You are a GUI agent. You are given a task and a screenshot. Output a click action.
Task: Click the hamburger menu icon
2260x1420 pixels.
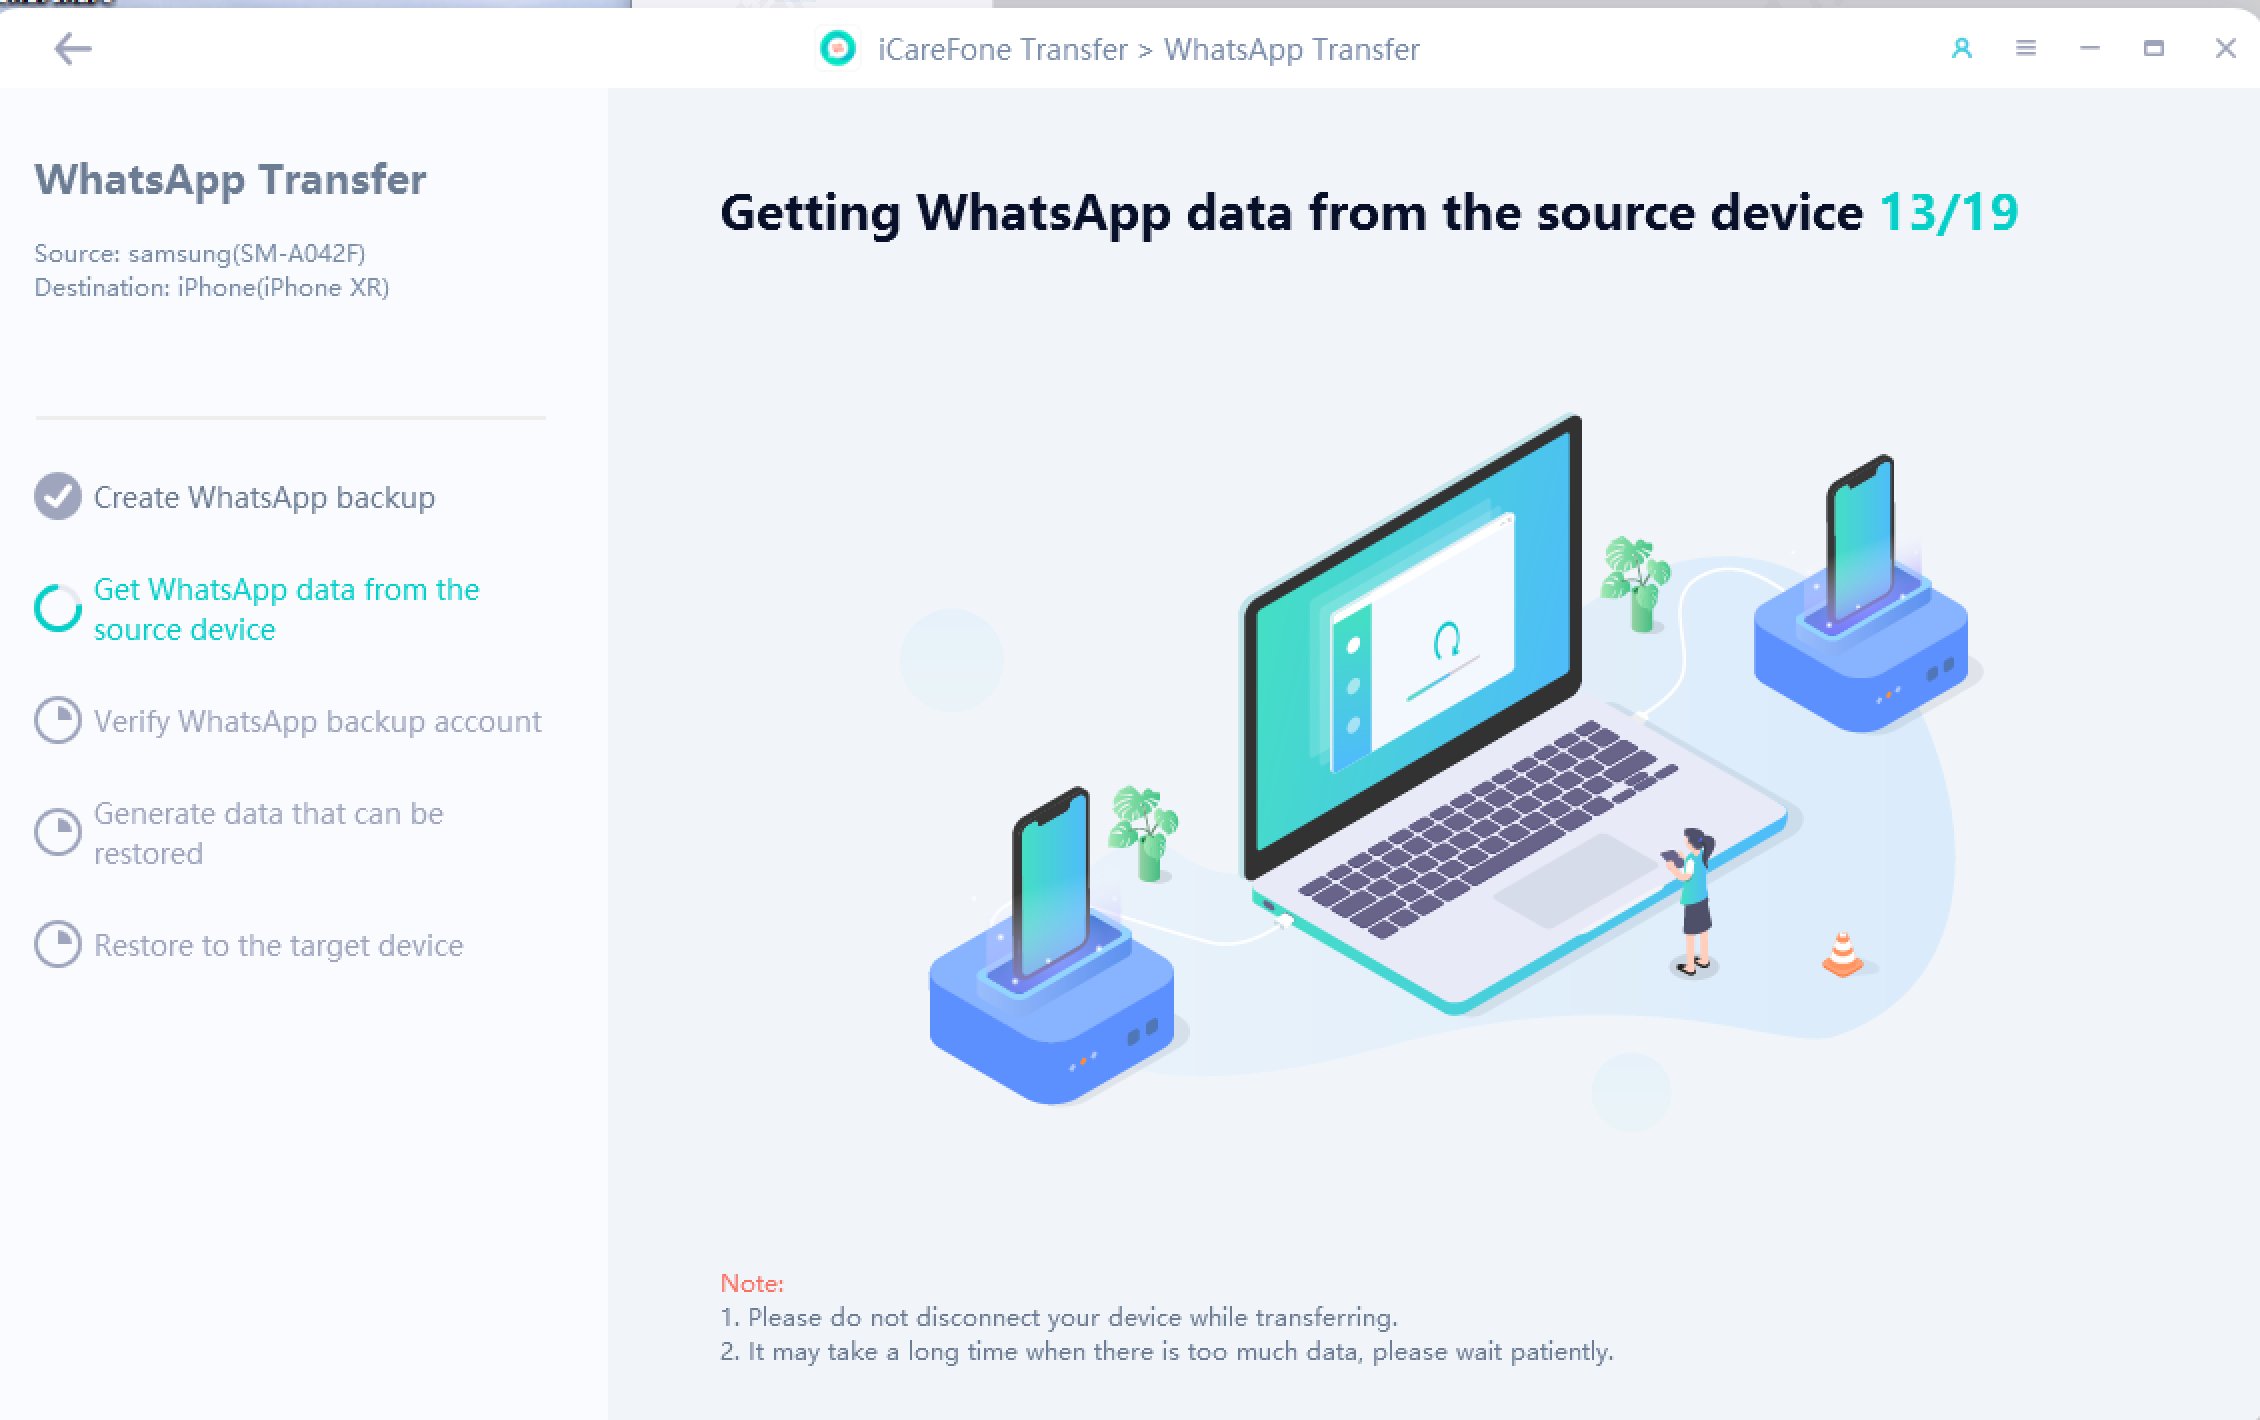point(2025,47)
